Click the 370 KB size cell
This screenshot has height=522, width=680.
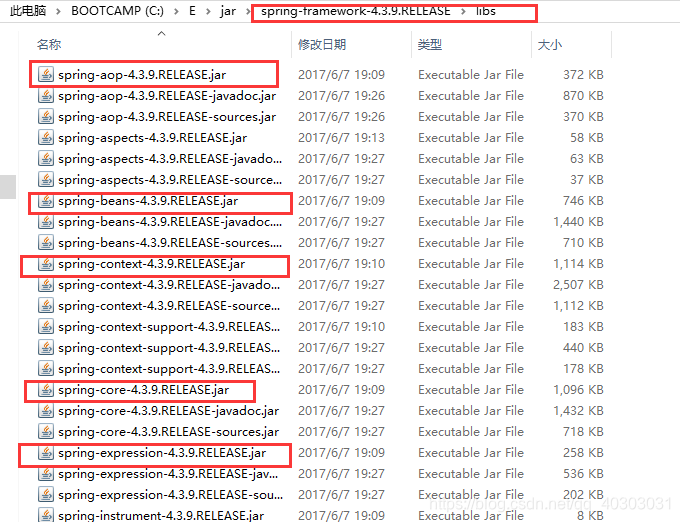pyautogui.click(x=583, y=117)
